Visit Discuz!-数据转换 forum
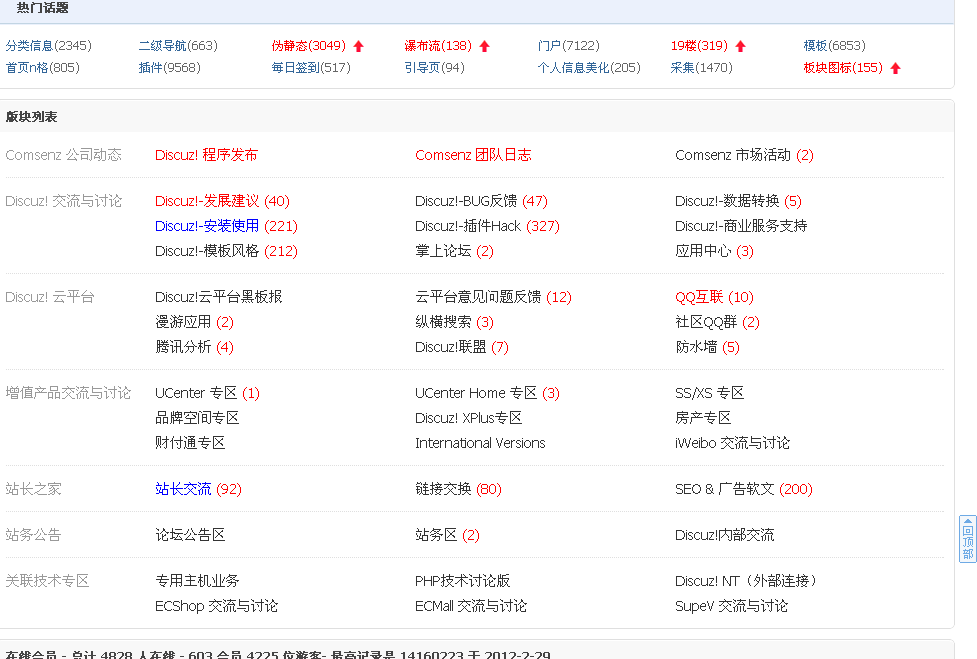Screen dimensions: 977x659 coord(727,201)
